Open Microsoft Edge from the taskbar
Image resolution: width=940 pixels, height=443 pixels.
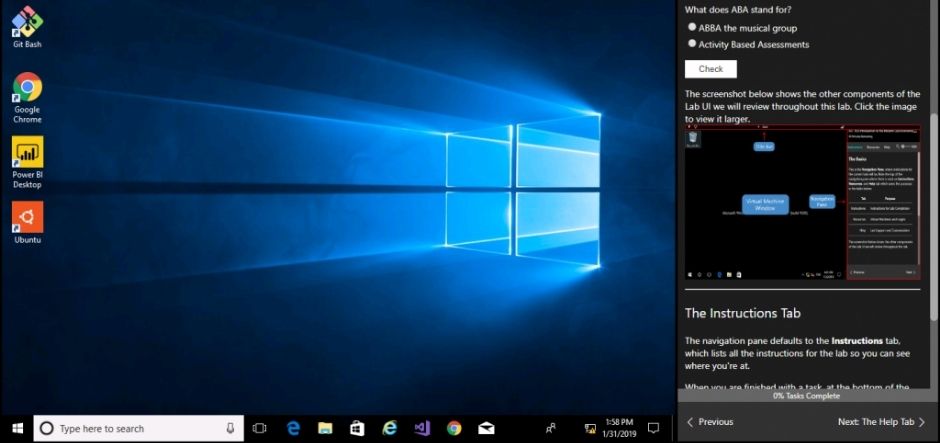tap(294, 428)
